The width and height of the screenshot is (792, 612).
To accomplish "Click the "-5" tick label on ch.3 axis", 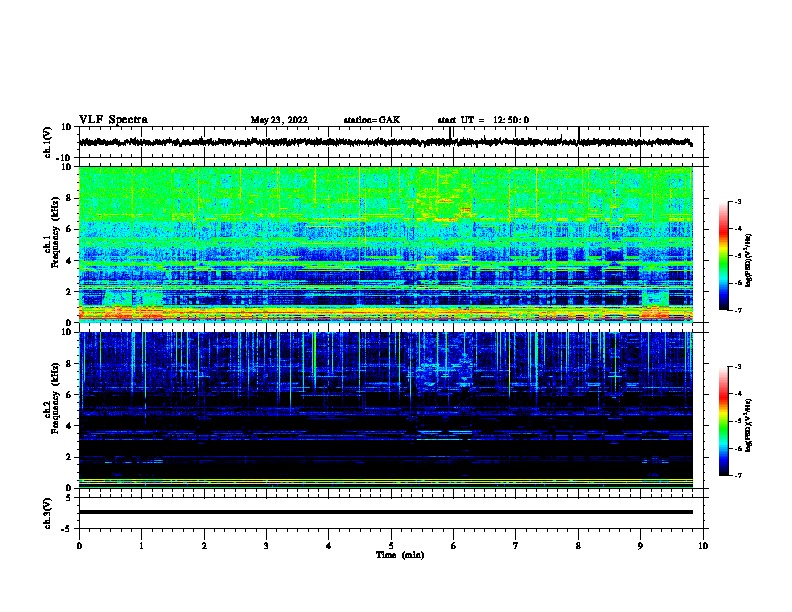I will [66, 529].
